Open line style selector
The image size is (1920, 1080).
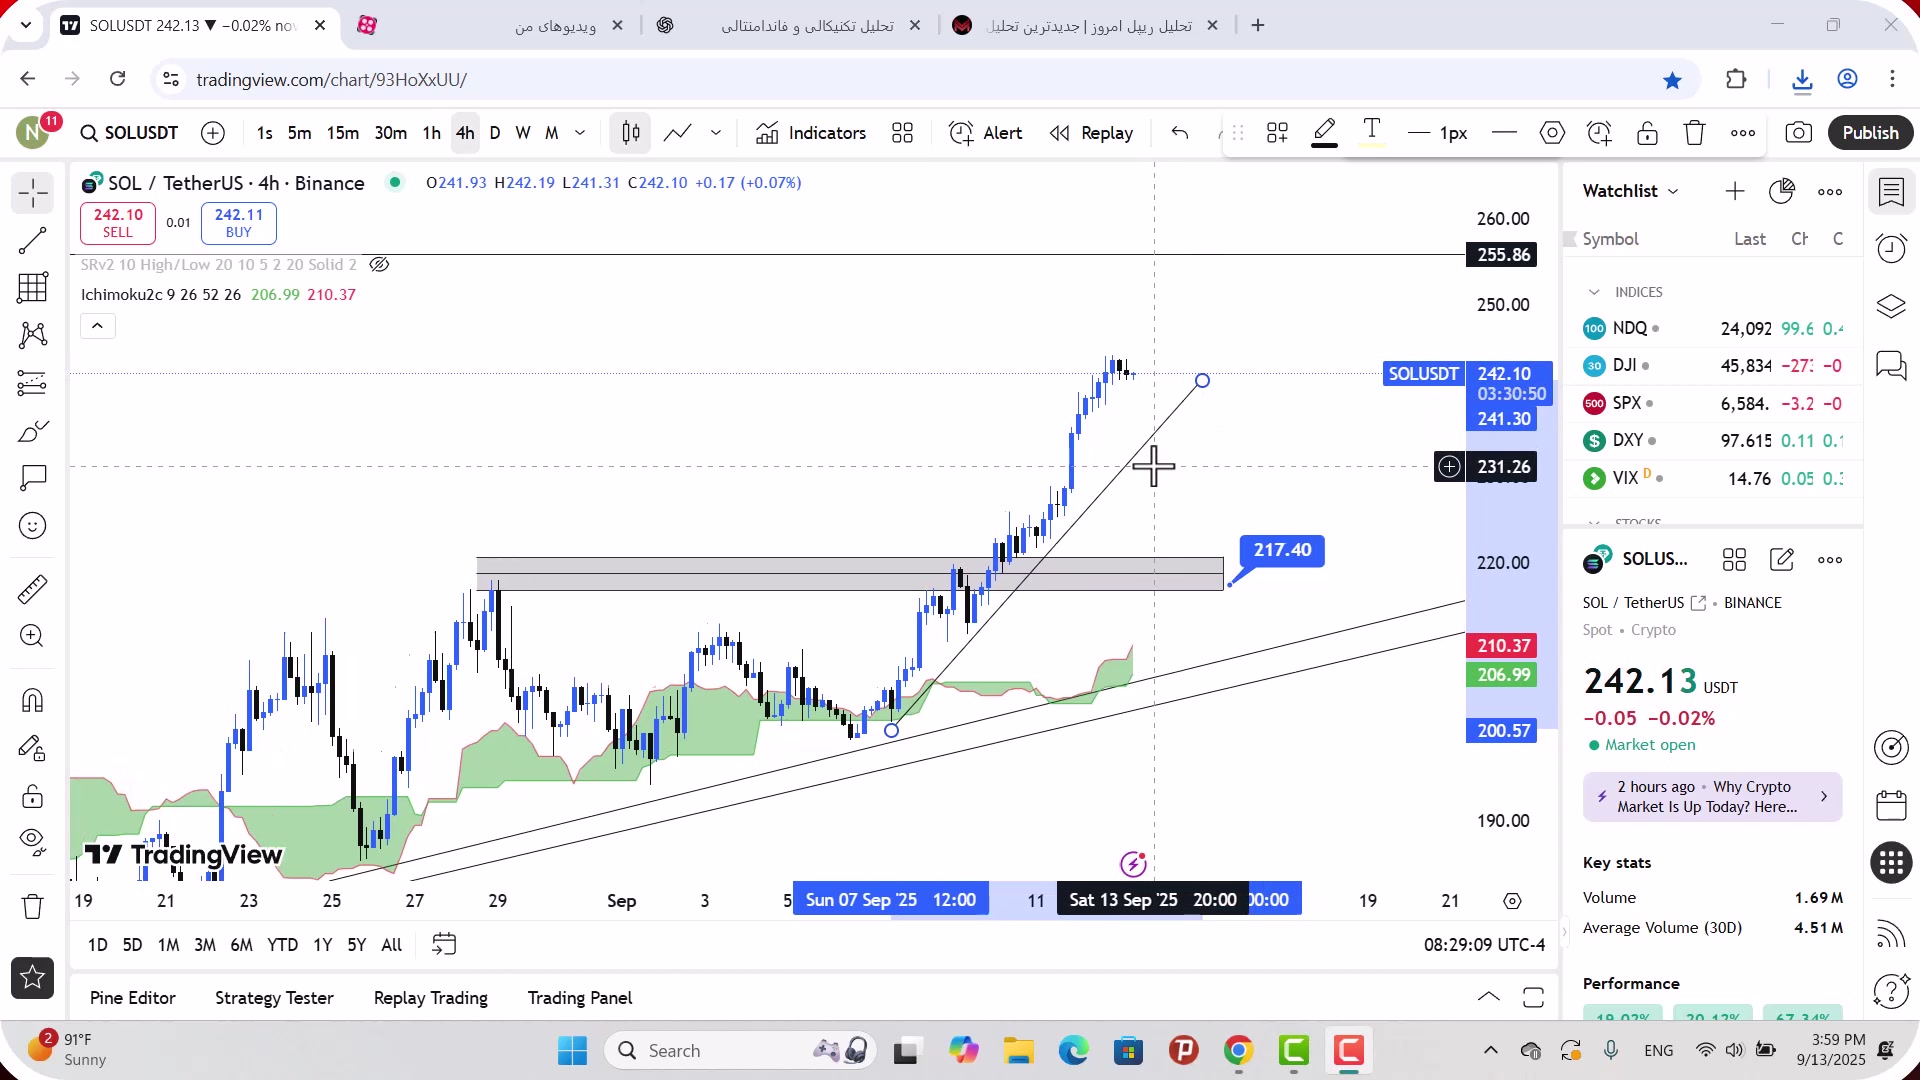tap(1504, 132)
